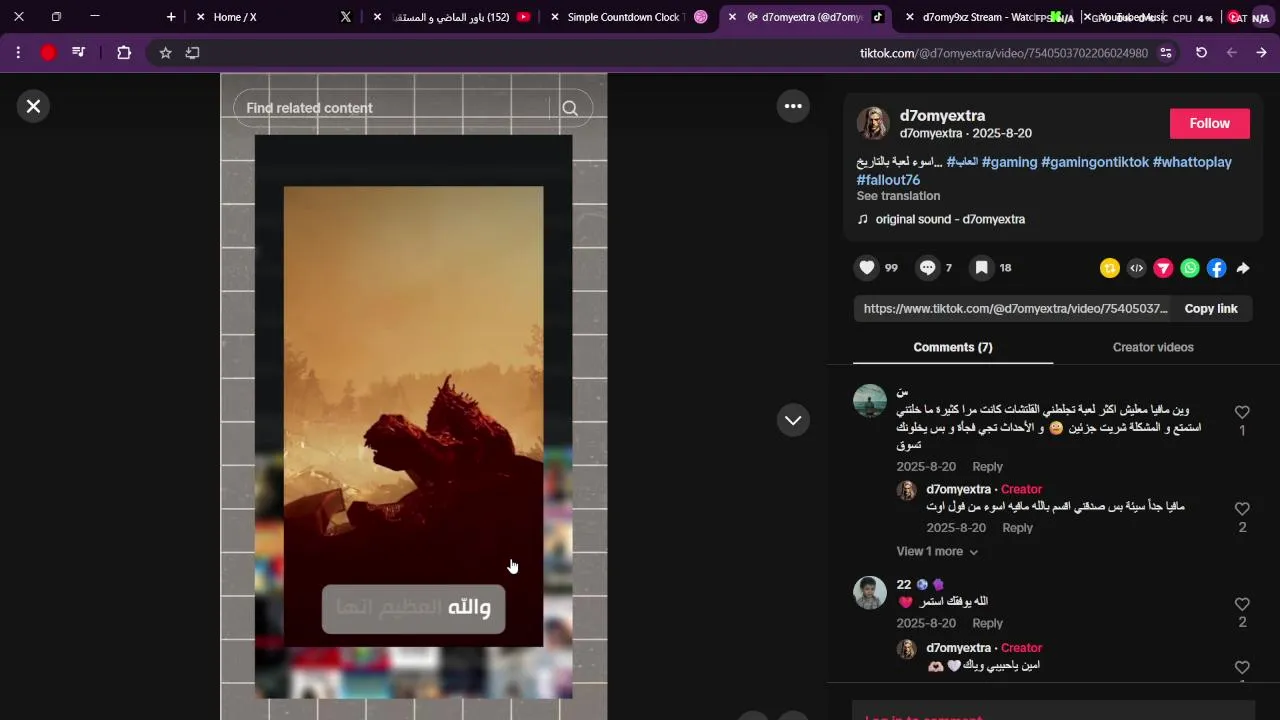
Task: Click the music note icon beside original sound
Action: coord(863,219)
